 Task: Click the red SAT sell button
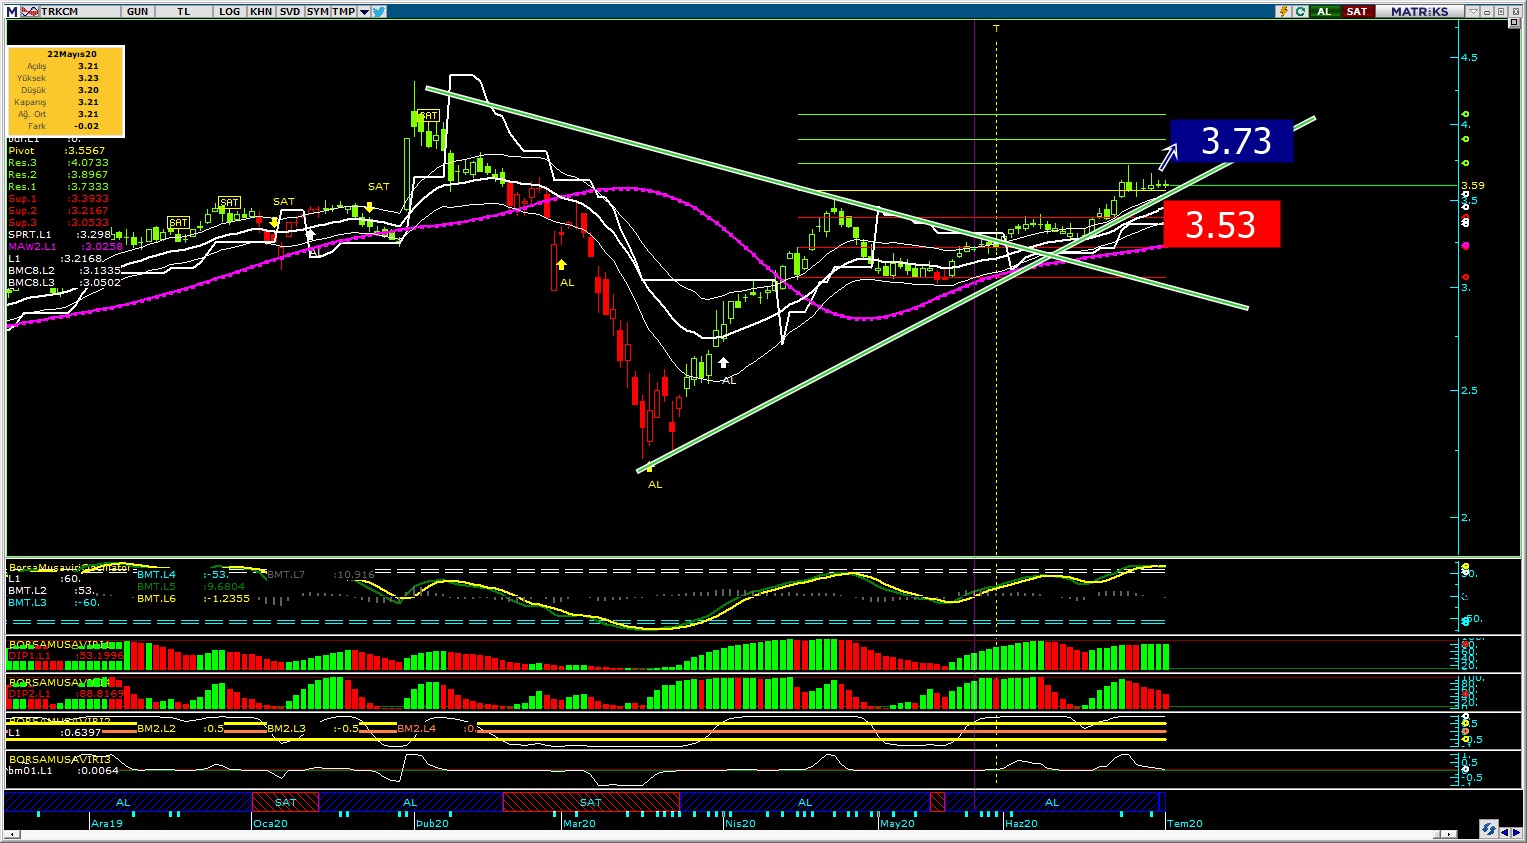(x=1357, y=12)
